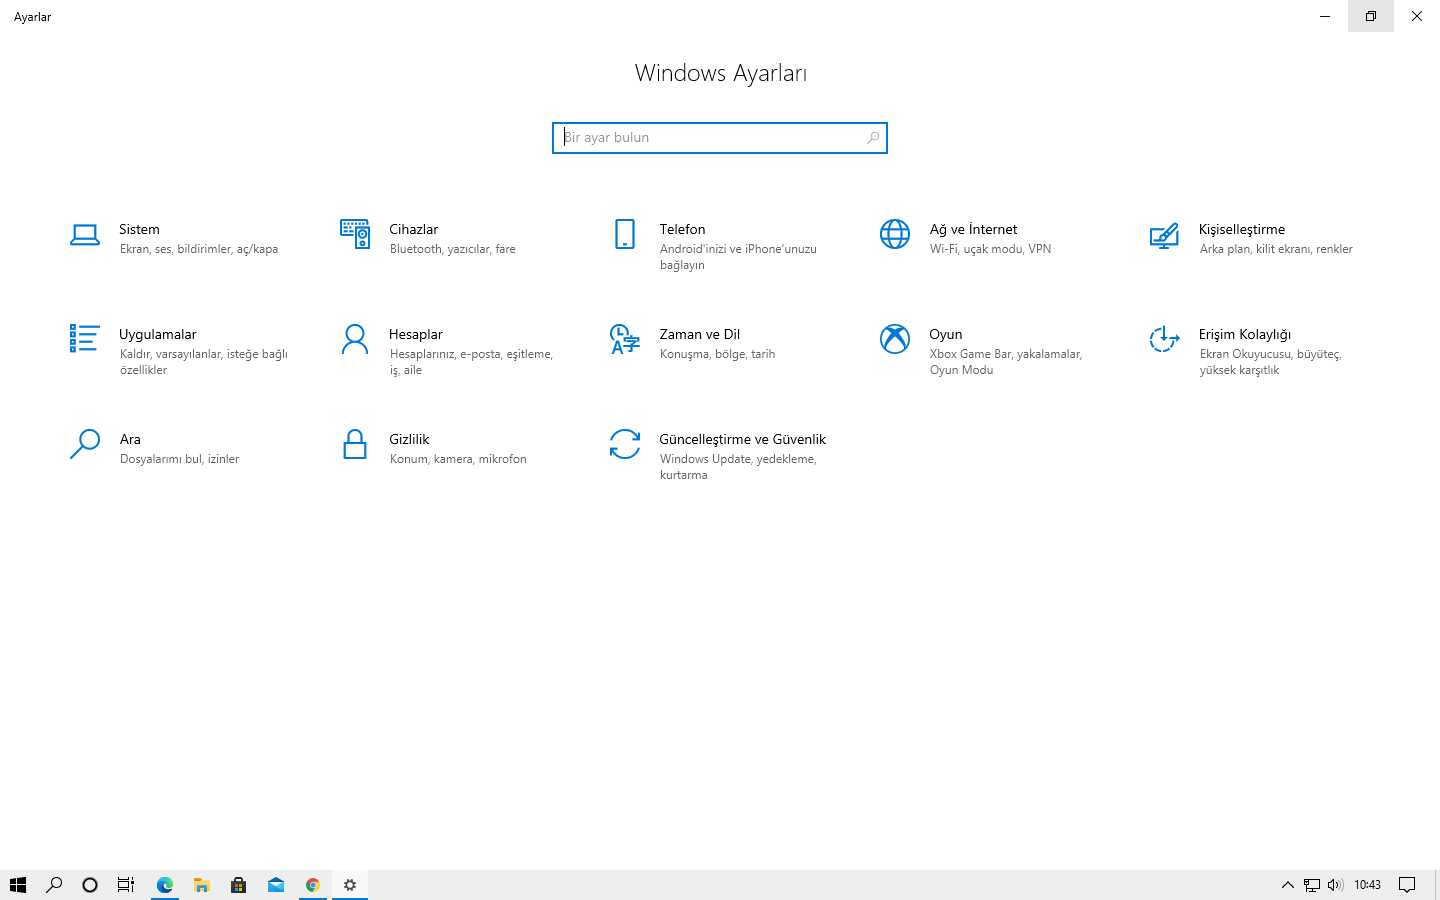Open the Zaman ve Dil icon

click(625, 339)
